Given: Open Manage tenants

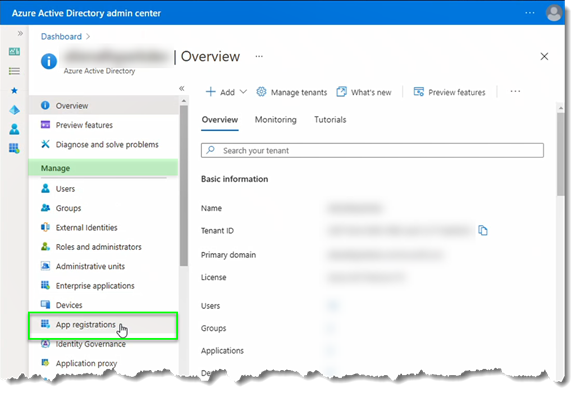Looking at the screenshot, I should (x=292, y=92).
